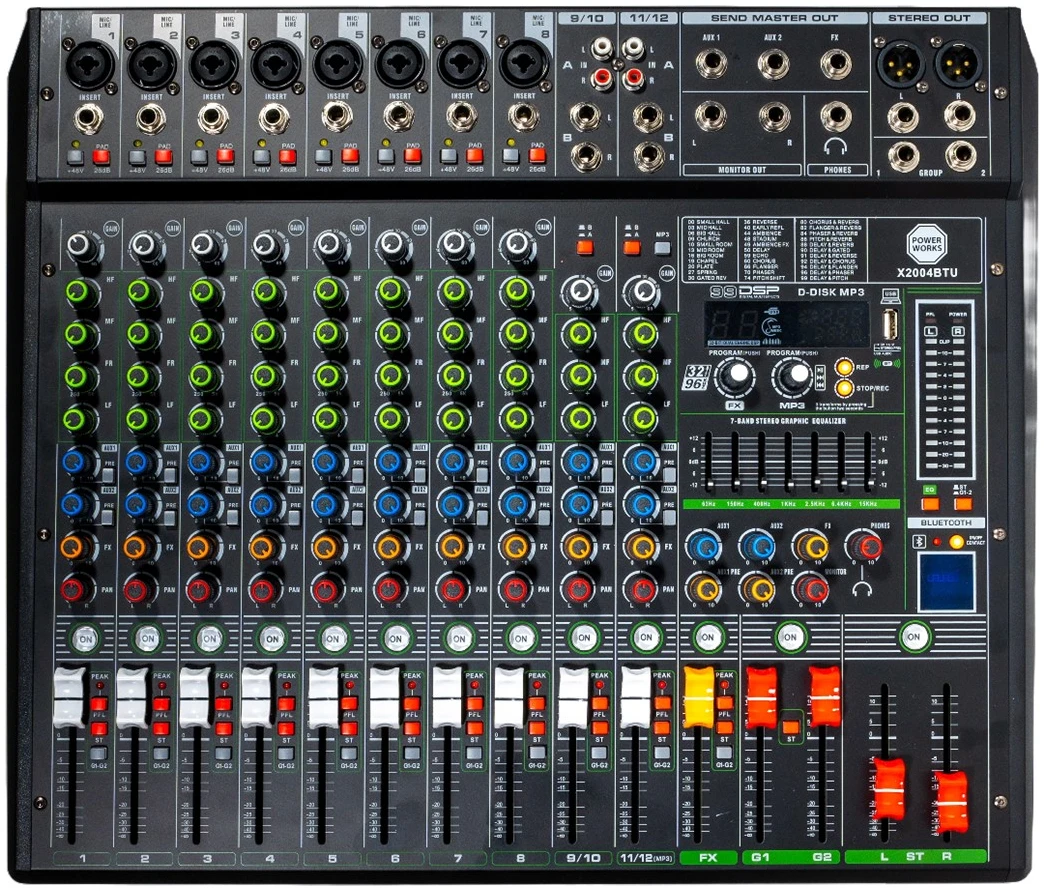Push the MP3 PROGRAM knob
Image resolution: width=1044 pixels, height=891 pixels.
click(792, 376)
